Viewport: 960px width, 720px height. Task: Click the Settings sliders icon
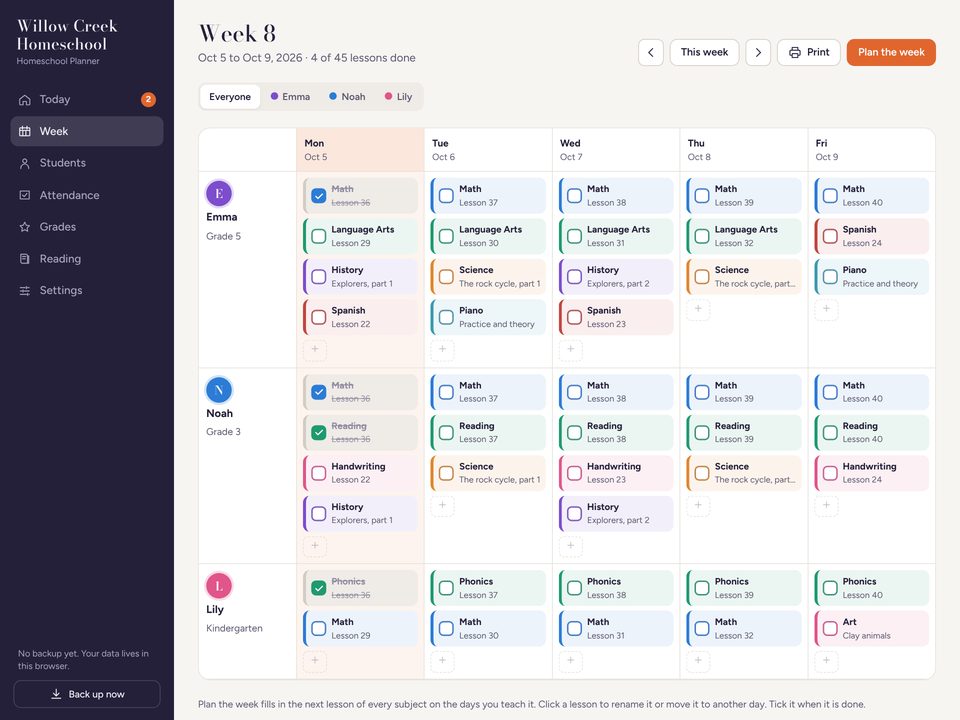click(24, 291)
